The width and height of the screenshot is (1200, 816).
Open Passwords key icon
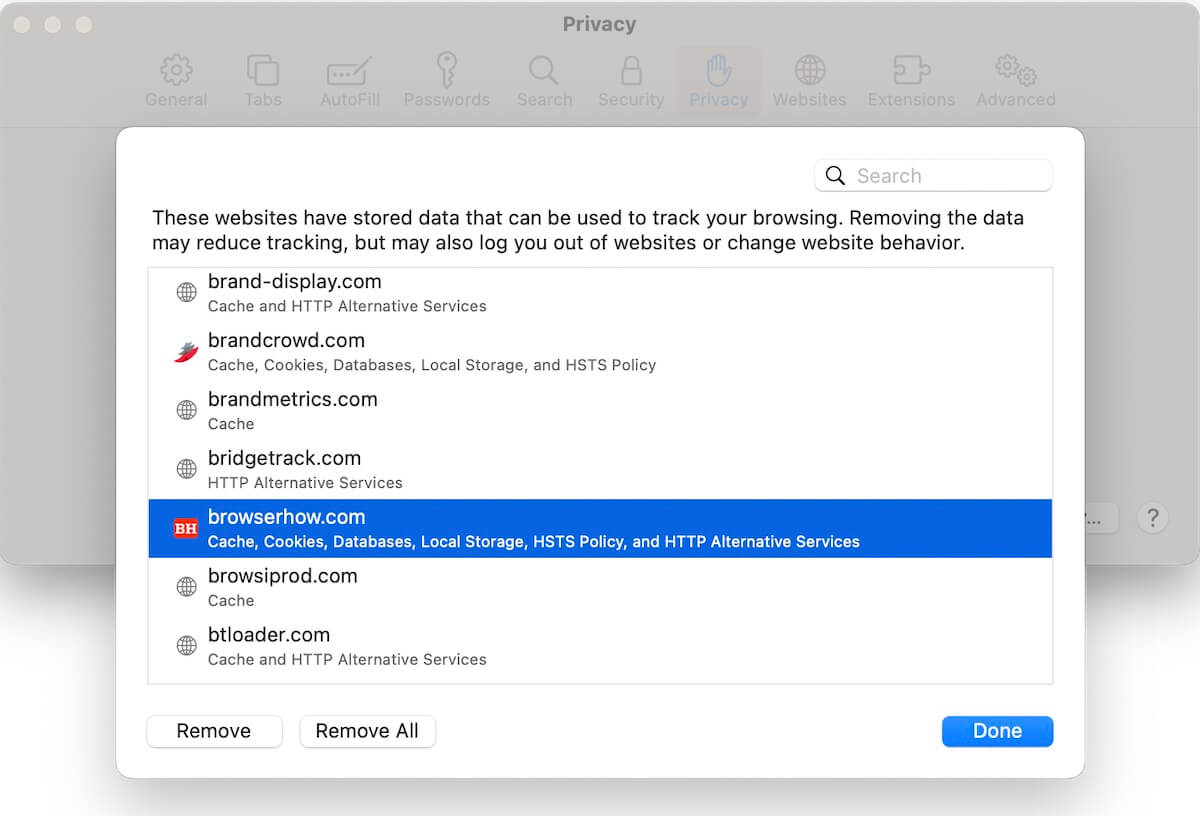447,70
